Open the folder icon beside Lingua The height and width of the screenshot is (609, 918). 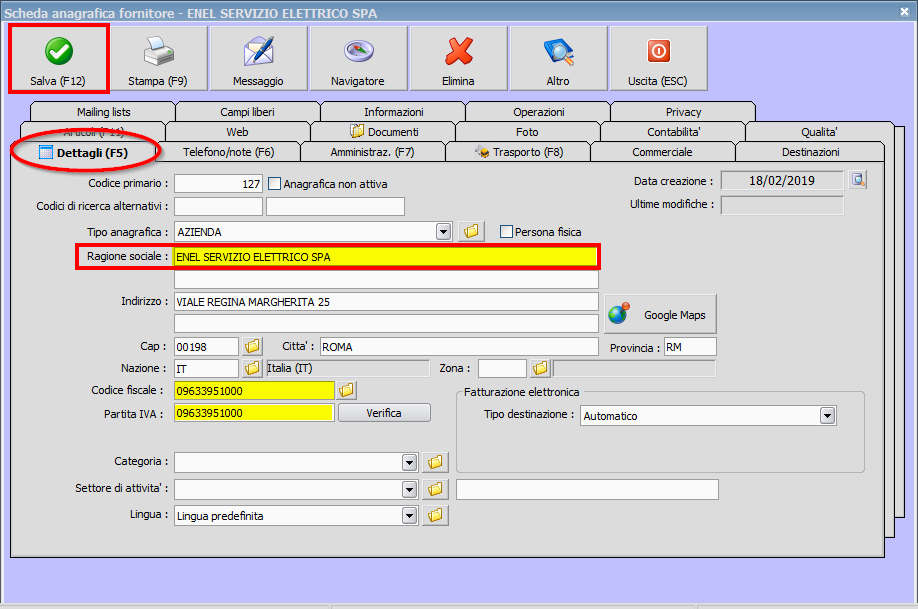click(x=435, y=515)
